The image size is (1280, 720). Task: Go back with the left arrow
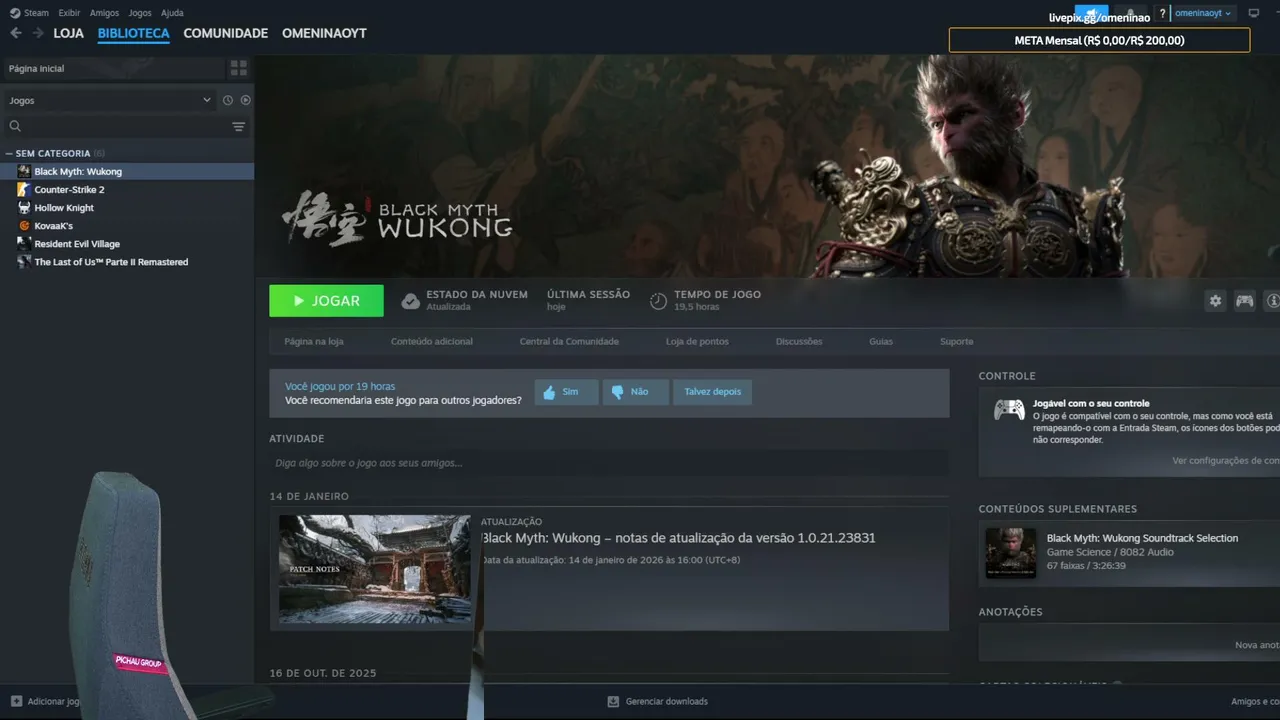(16, 33)
